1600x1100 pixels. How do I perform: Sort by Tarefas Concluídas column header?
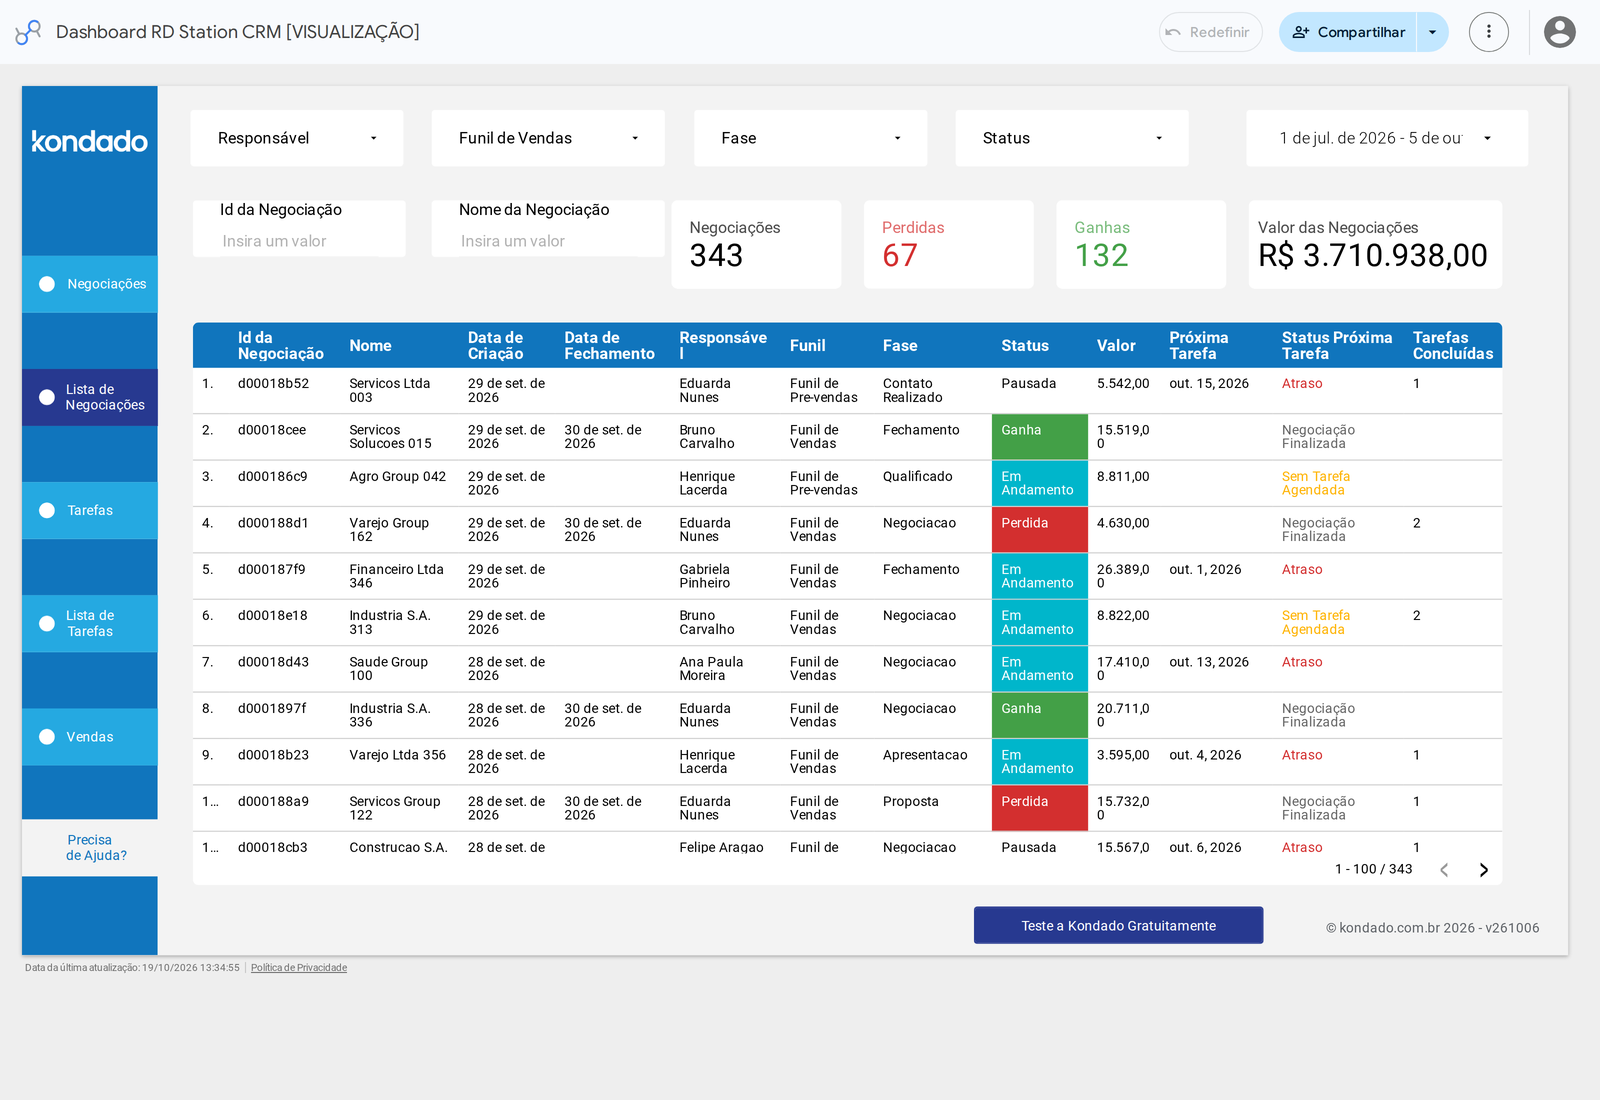[x=1453, y=346]
